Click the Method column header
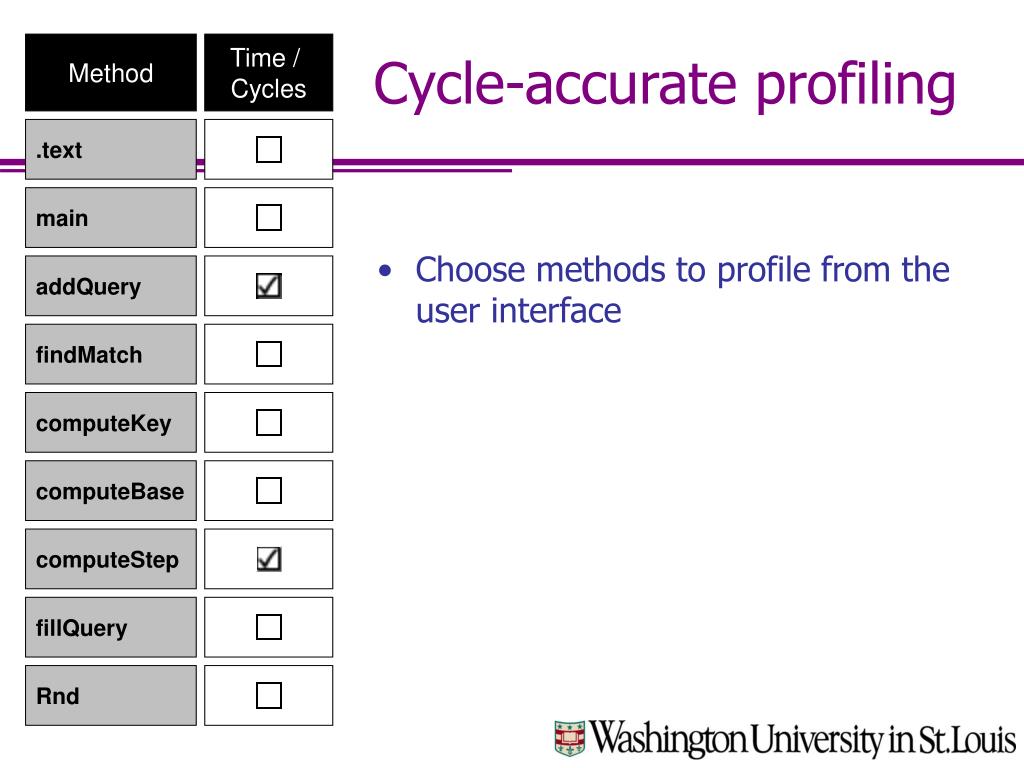The image size is (1024, 768). 111,72
